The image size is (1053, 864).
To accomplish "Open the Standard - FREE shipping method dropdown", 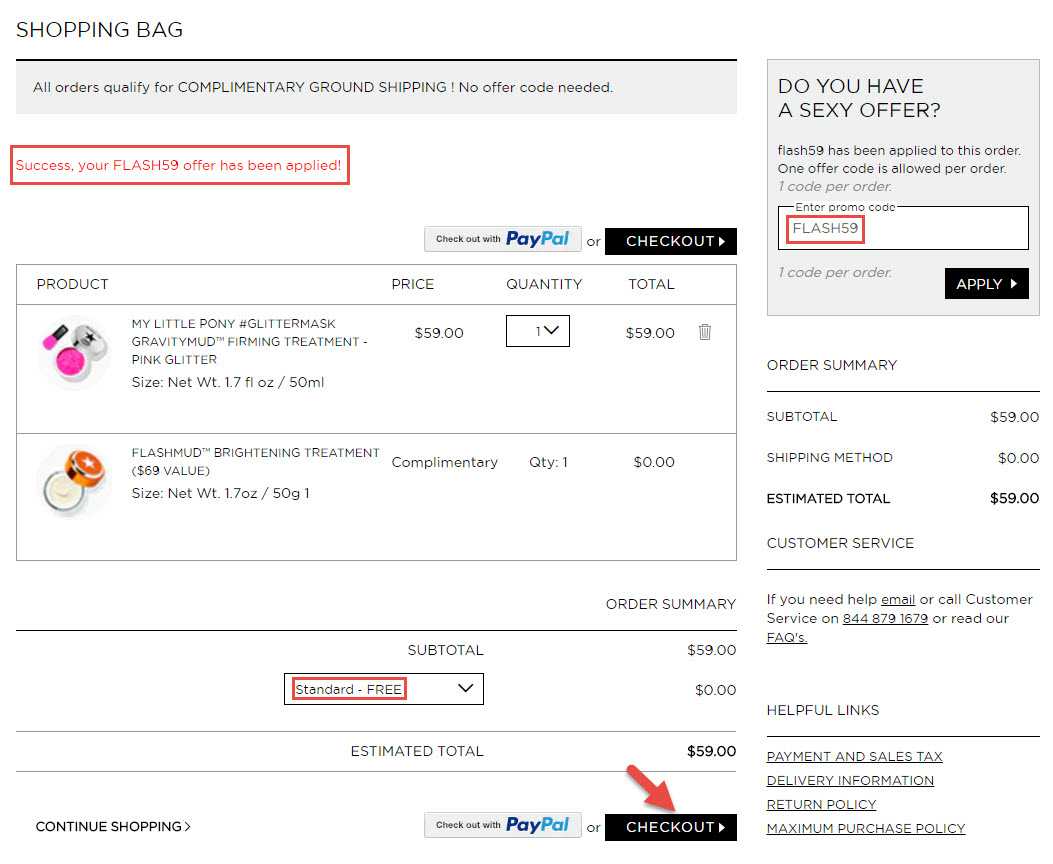I will click(x=383, y=689).
